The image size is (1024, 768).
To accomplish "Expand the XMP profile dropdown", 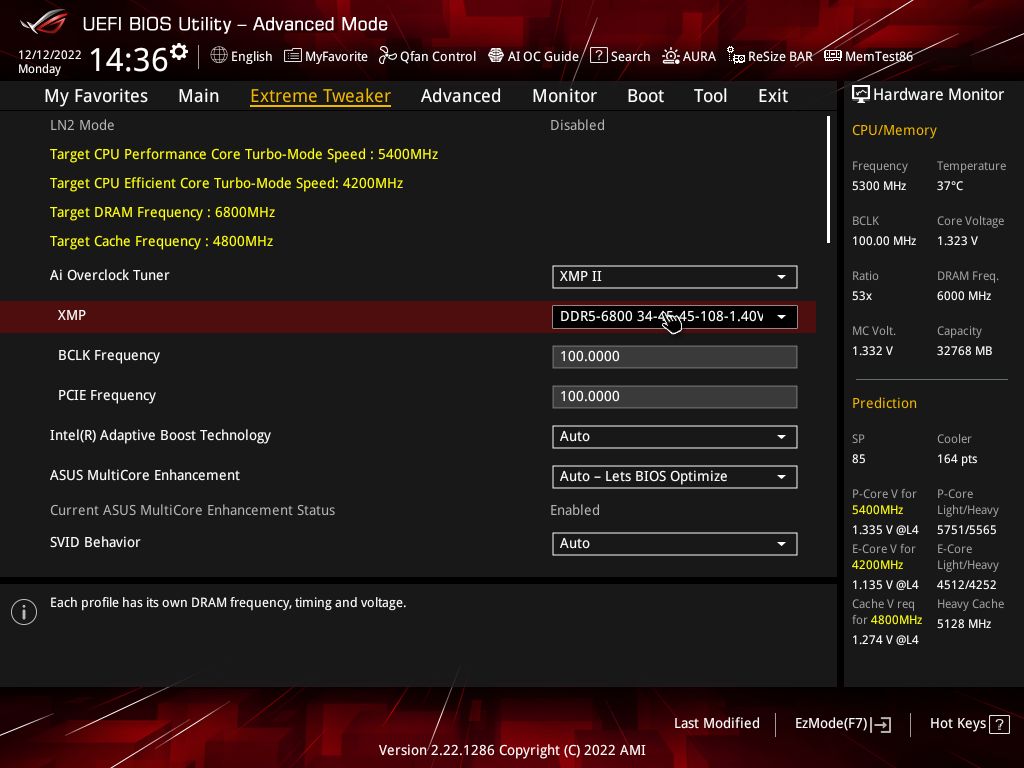I will click(x=675, y=317).
